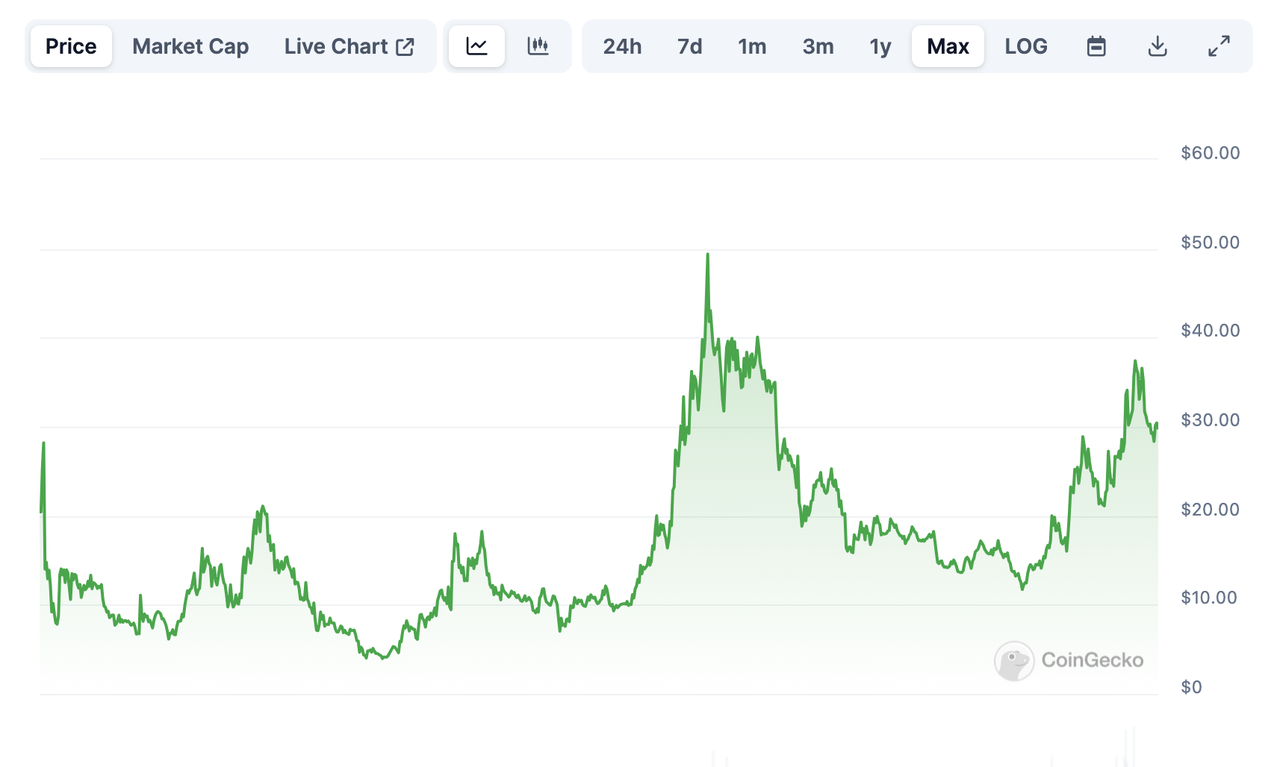Choose the 1y timeframe

tap(880, 45)
